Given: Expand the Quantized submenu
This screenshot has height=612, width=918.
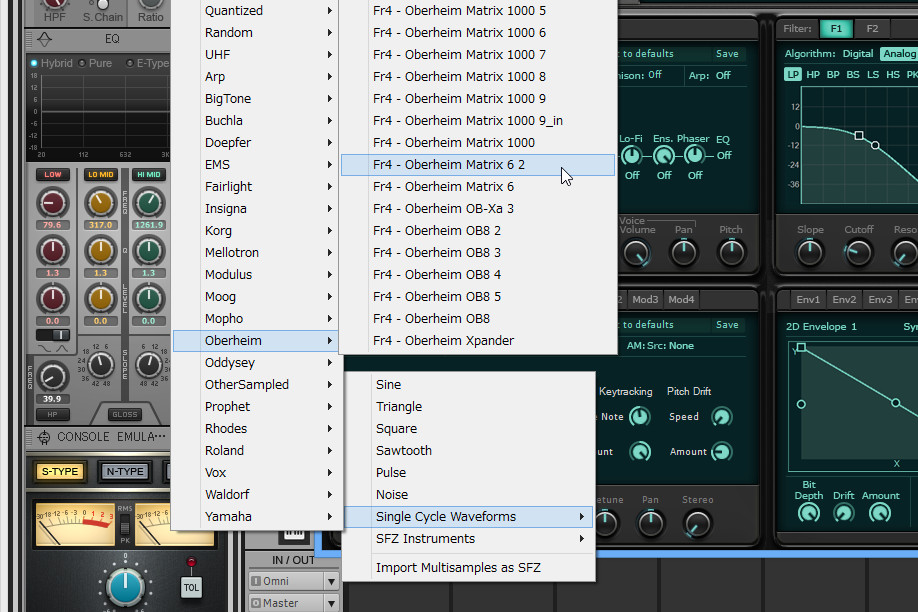Looking at the screenshot, I should point(256,11).
